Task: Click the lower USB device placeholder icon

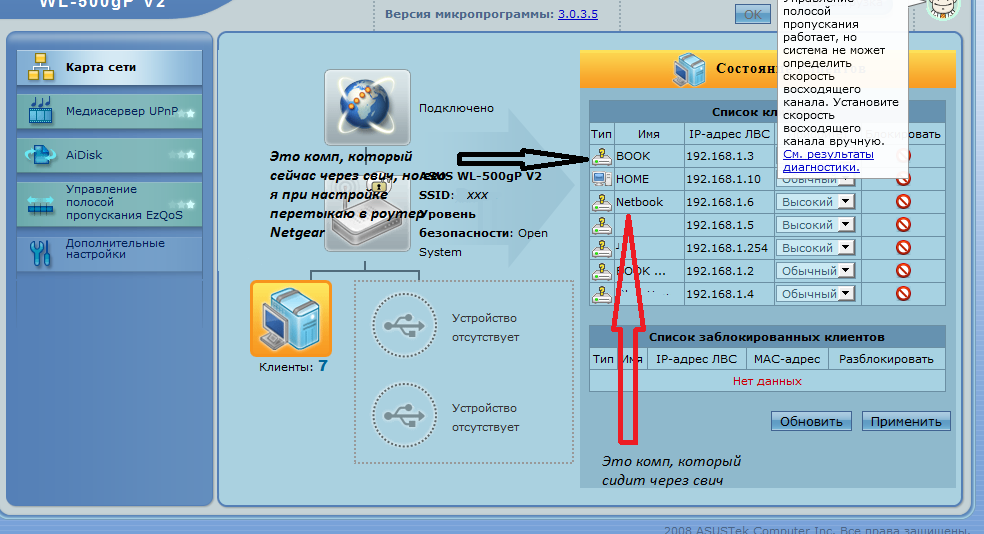Action: click(x=404, y=415)
